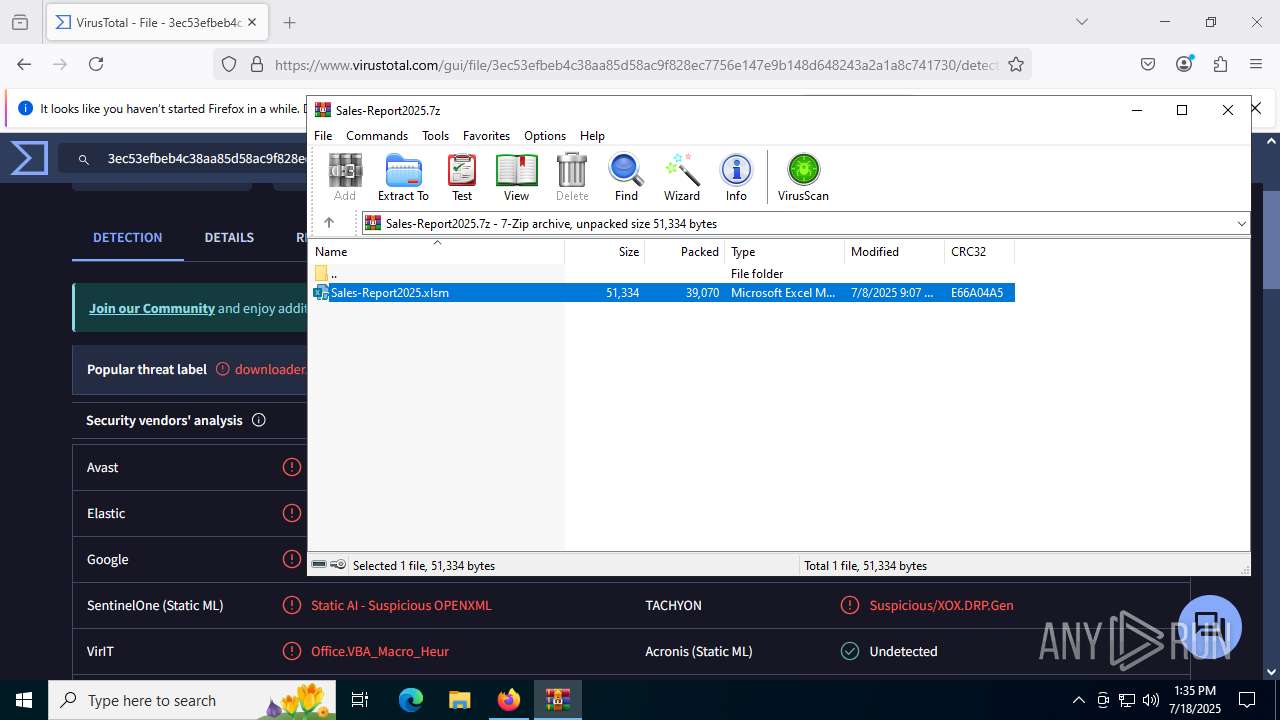Open File Explorer from taskbar
This screenshot has height=720, width=1280.
point(459,700)
